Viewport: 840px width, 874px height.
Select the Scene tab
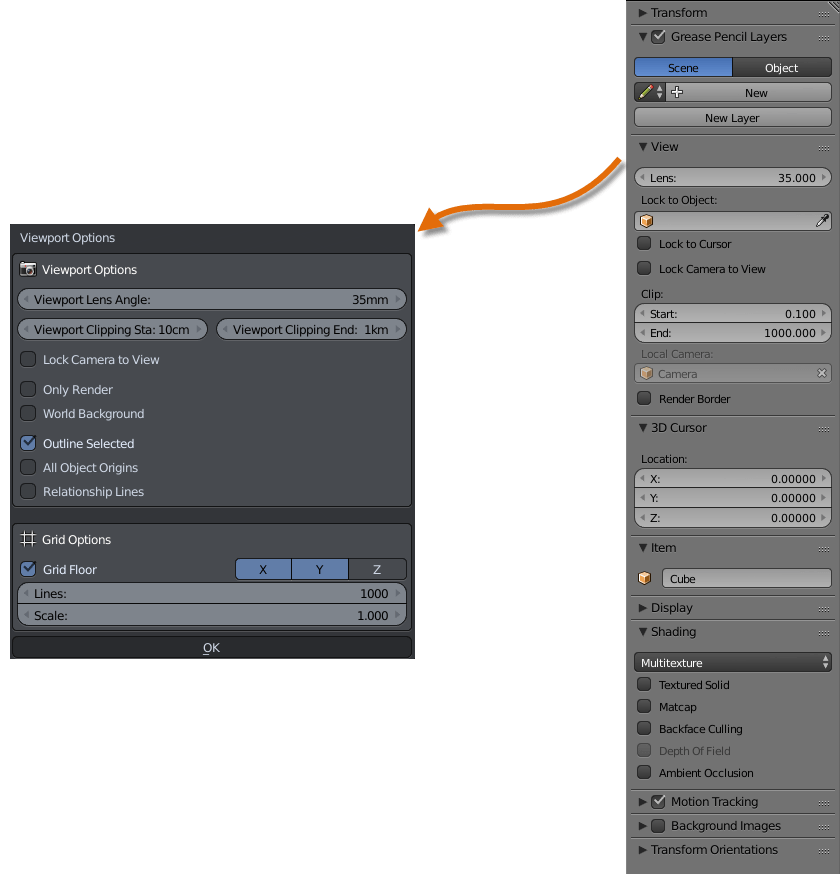684,67
